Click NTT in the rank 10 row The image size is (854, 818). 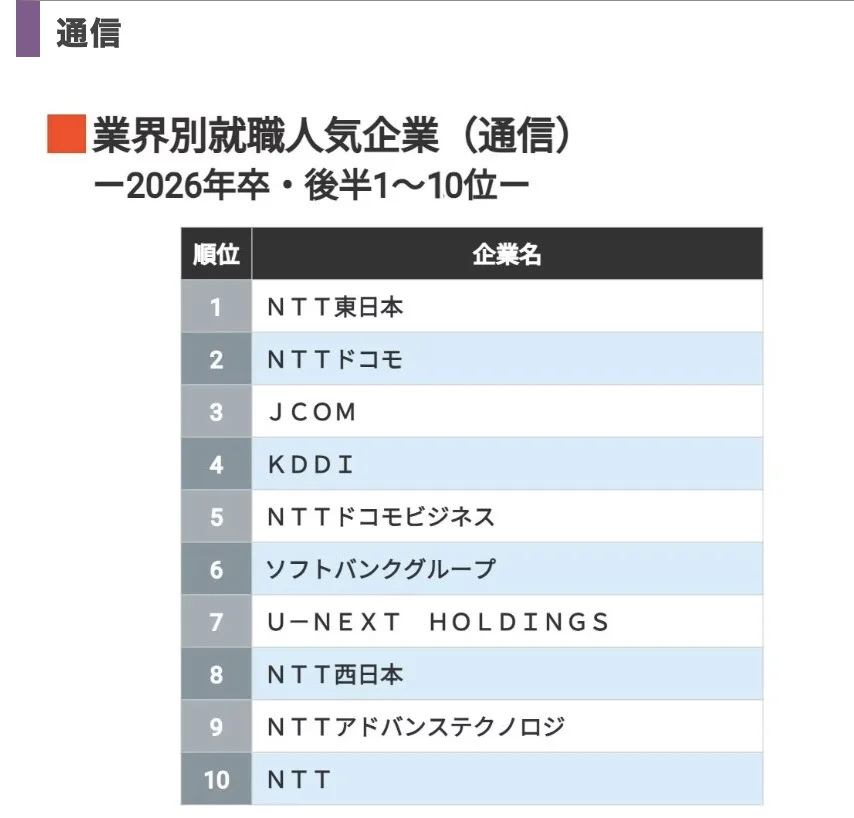pyautogui.click(x=299, y=779)
